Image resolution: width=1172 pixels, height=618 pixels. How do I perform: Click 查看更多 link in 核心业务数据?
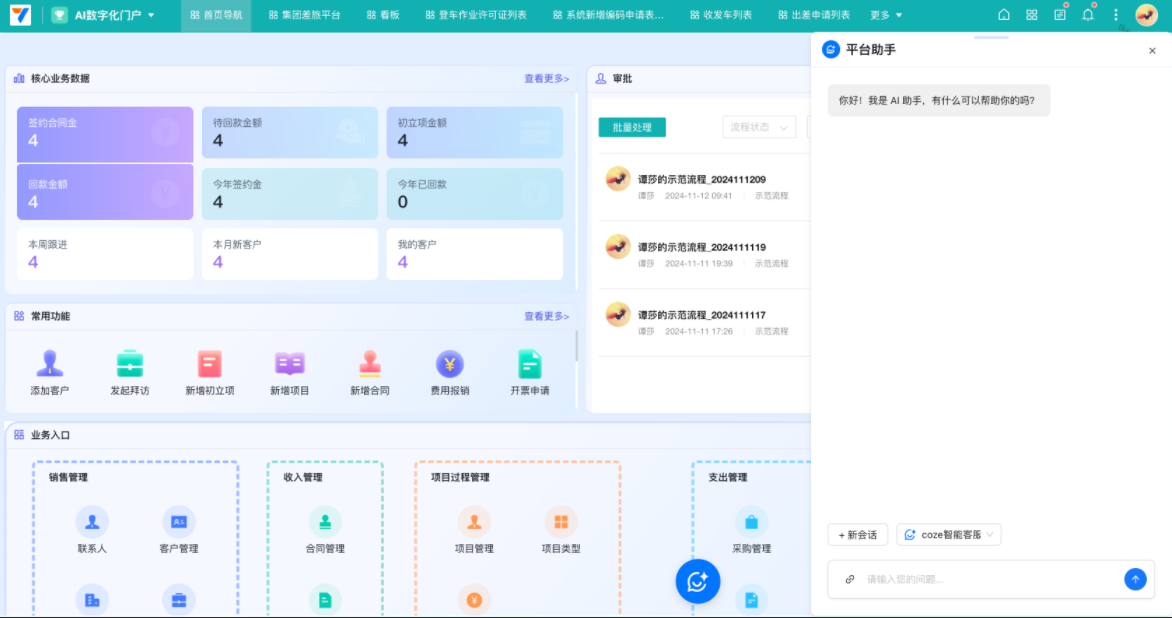[x=546, y=78]
